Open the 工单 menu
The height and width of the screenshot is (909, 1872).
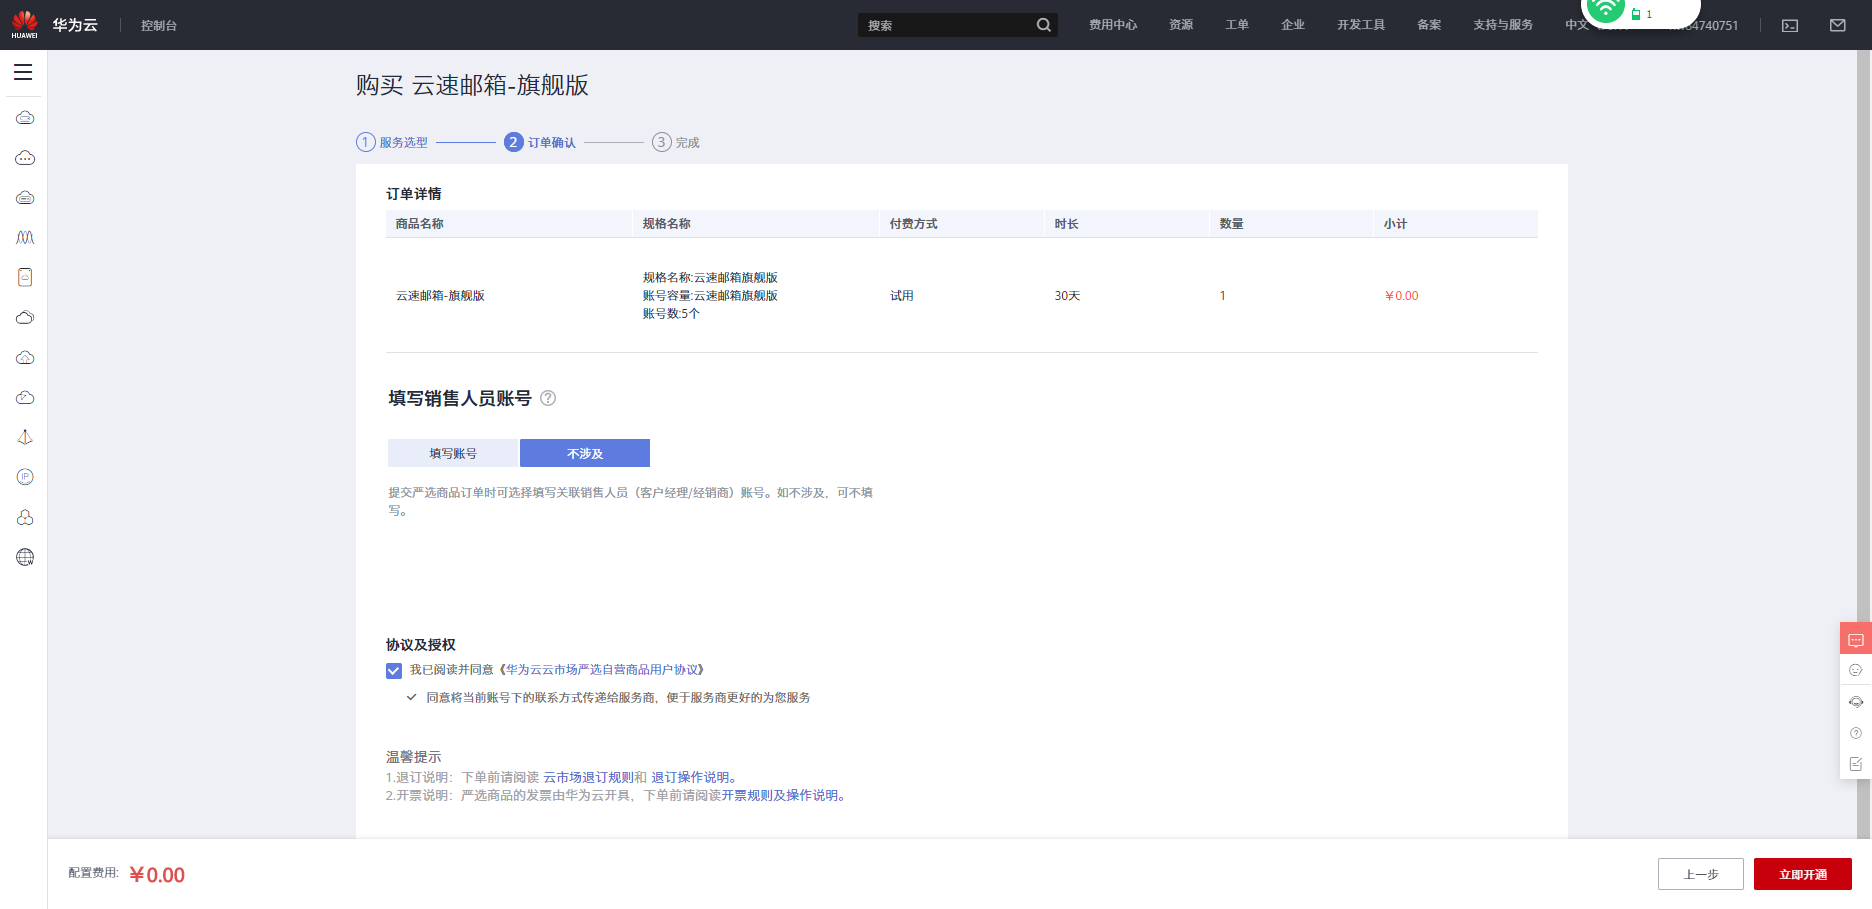click(1237, 25)
